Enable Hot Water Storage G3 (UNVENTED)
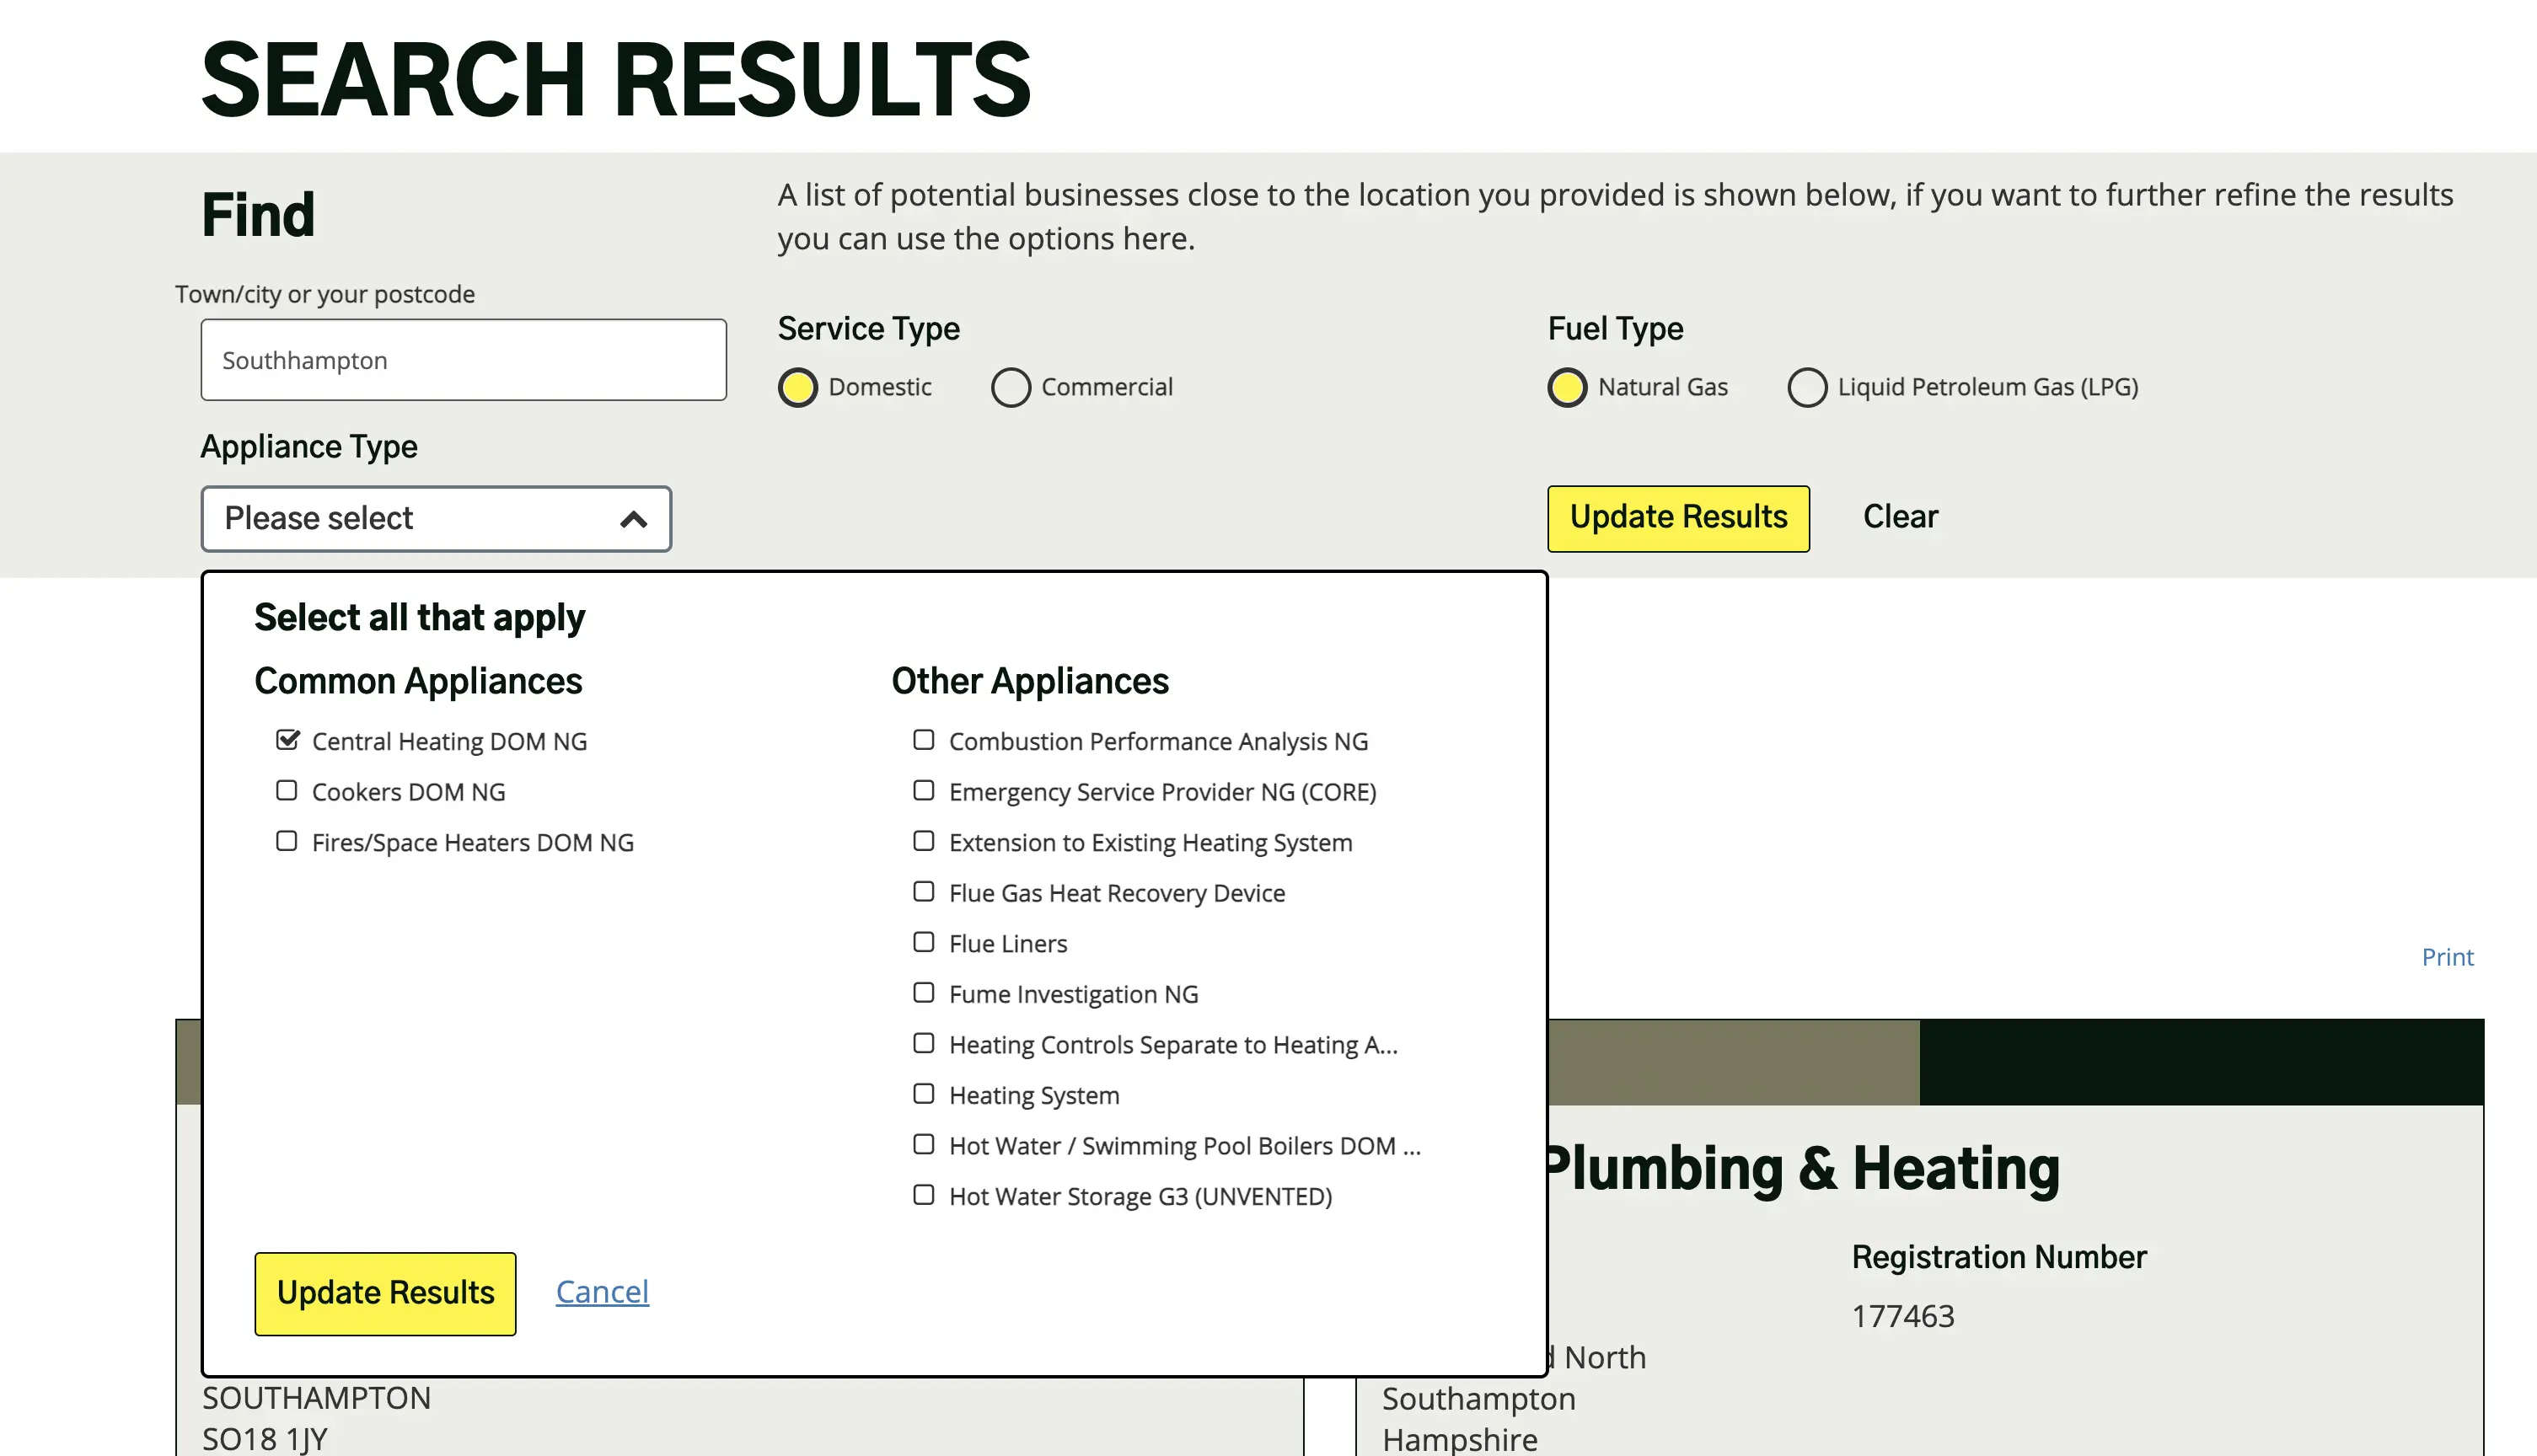Viewport: 2537px width, 1456px height. [923, 1195]
